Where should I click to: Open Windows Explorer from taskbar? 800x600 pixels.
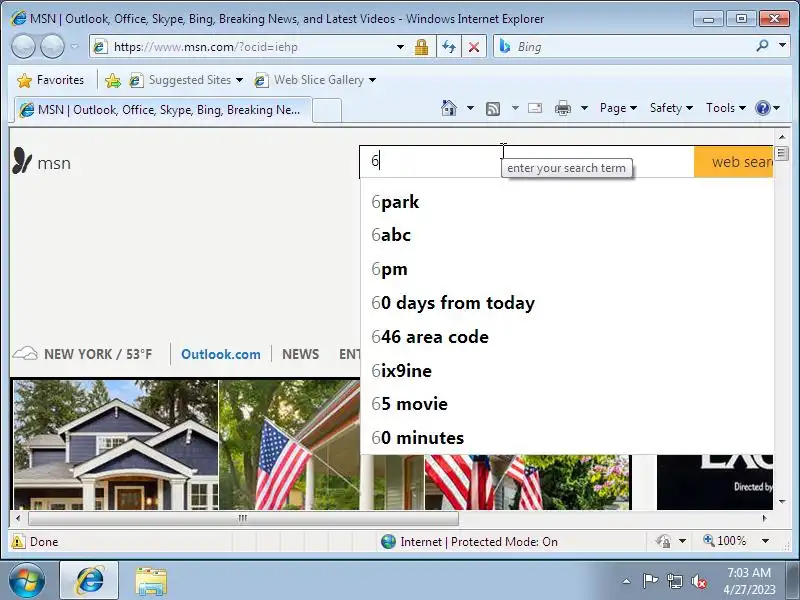click(x=151, y=580)
